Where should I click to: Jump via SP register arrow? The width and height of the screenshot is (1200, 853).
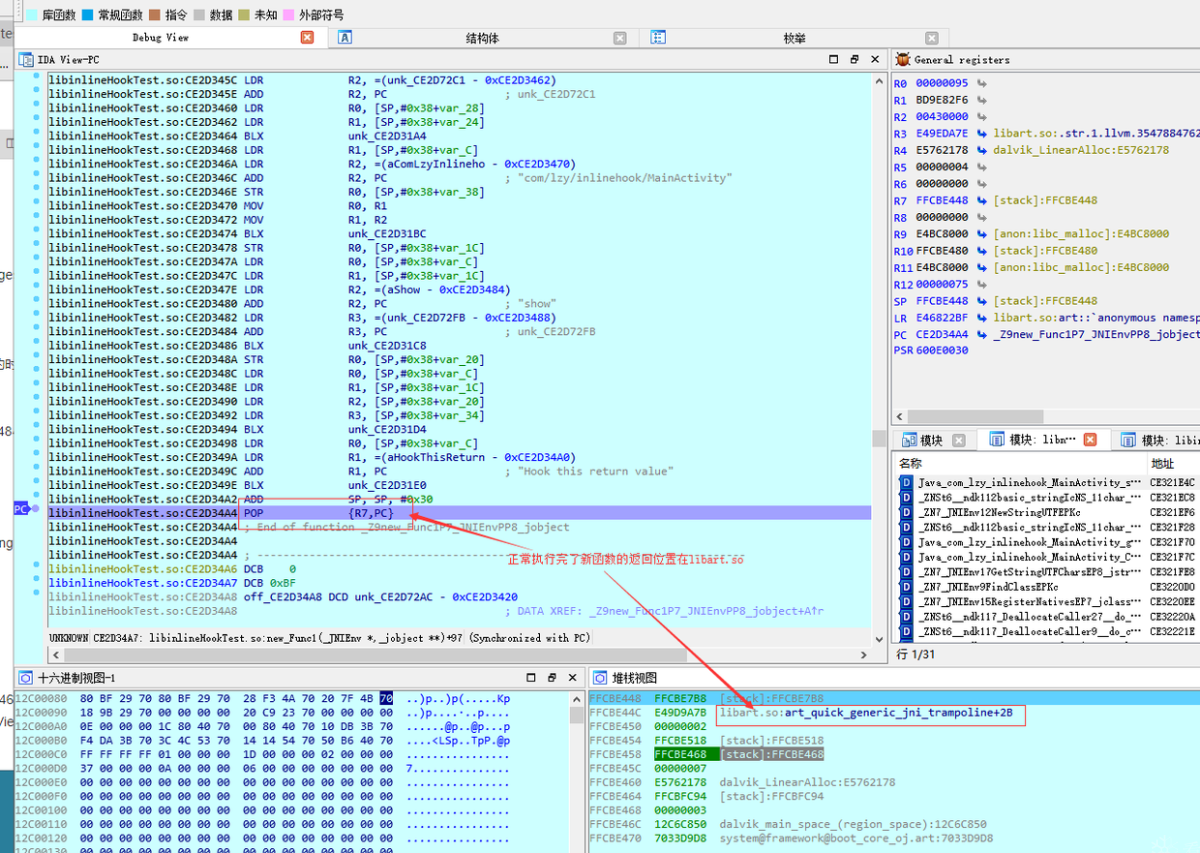[981, 301]
